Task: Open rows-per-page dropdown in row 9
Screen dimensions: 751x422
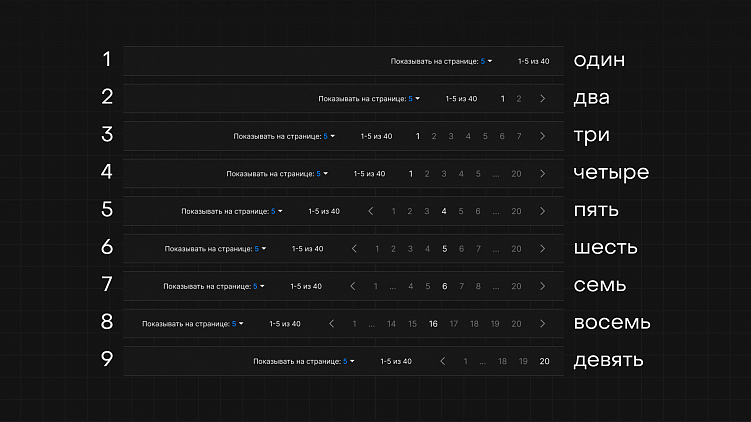Action: 349,361
